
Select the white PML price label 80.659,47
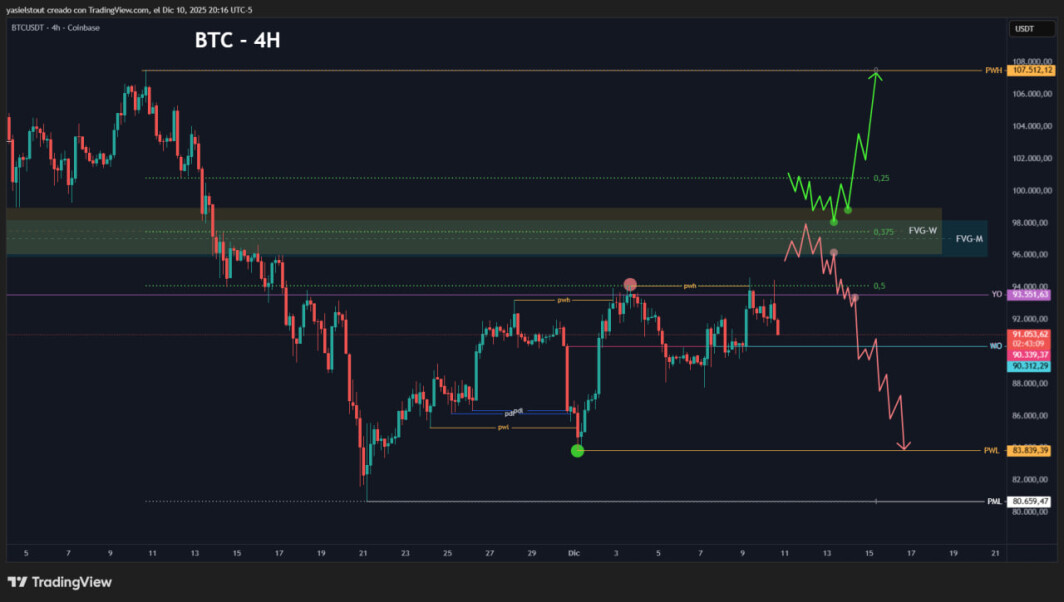(1030, 502)
